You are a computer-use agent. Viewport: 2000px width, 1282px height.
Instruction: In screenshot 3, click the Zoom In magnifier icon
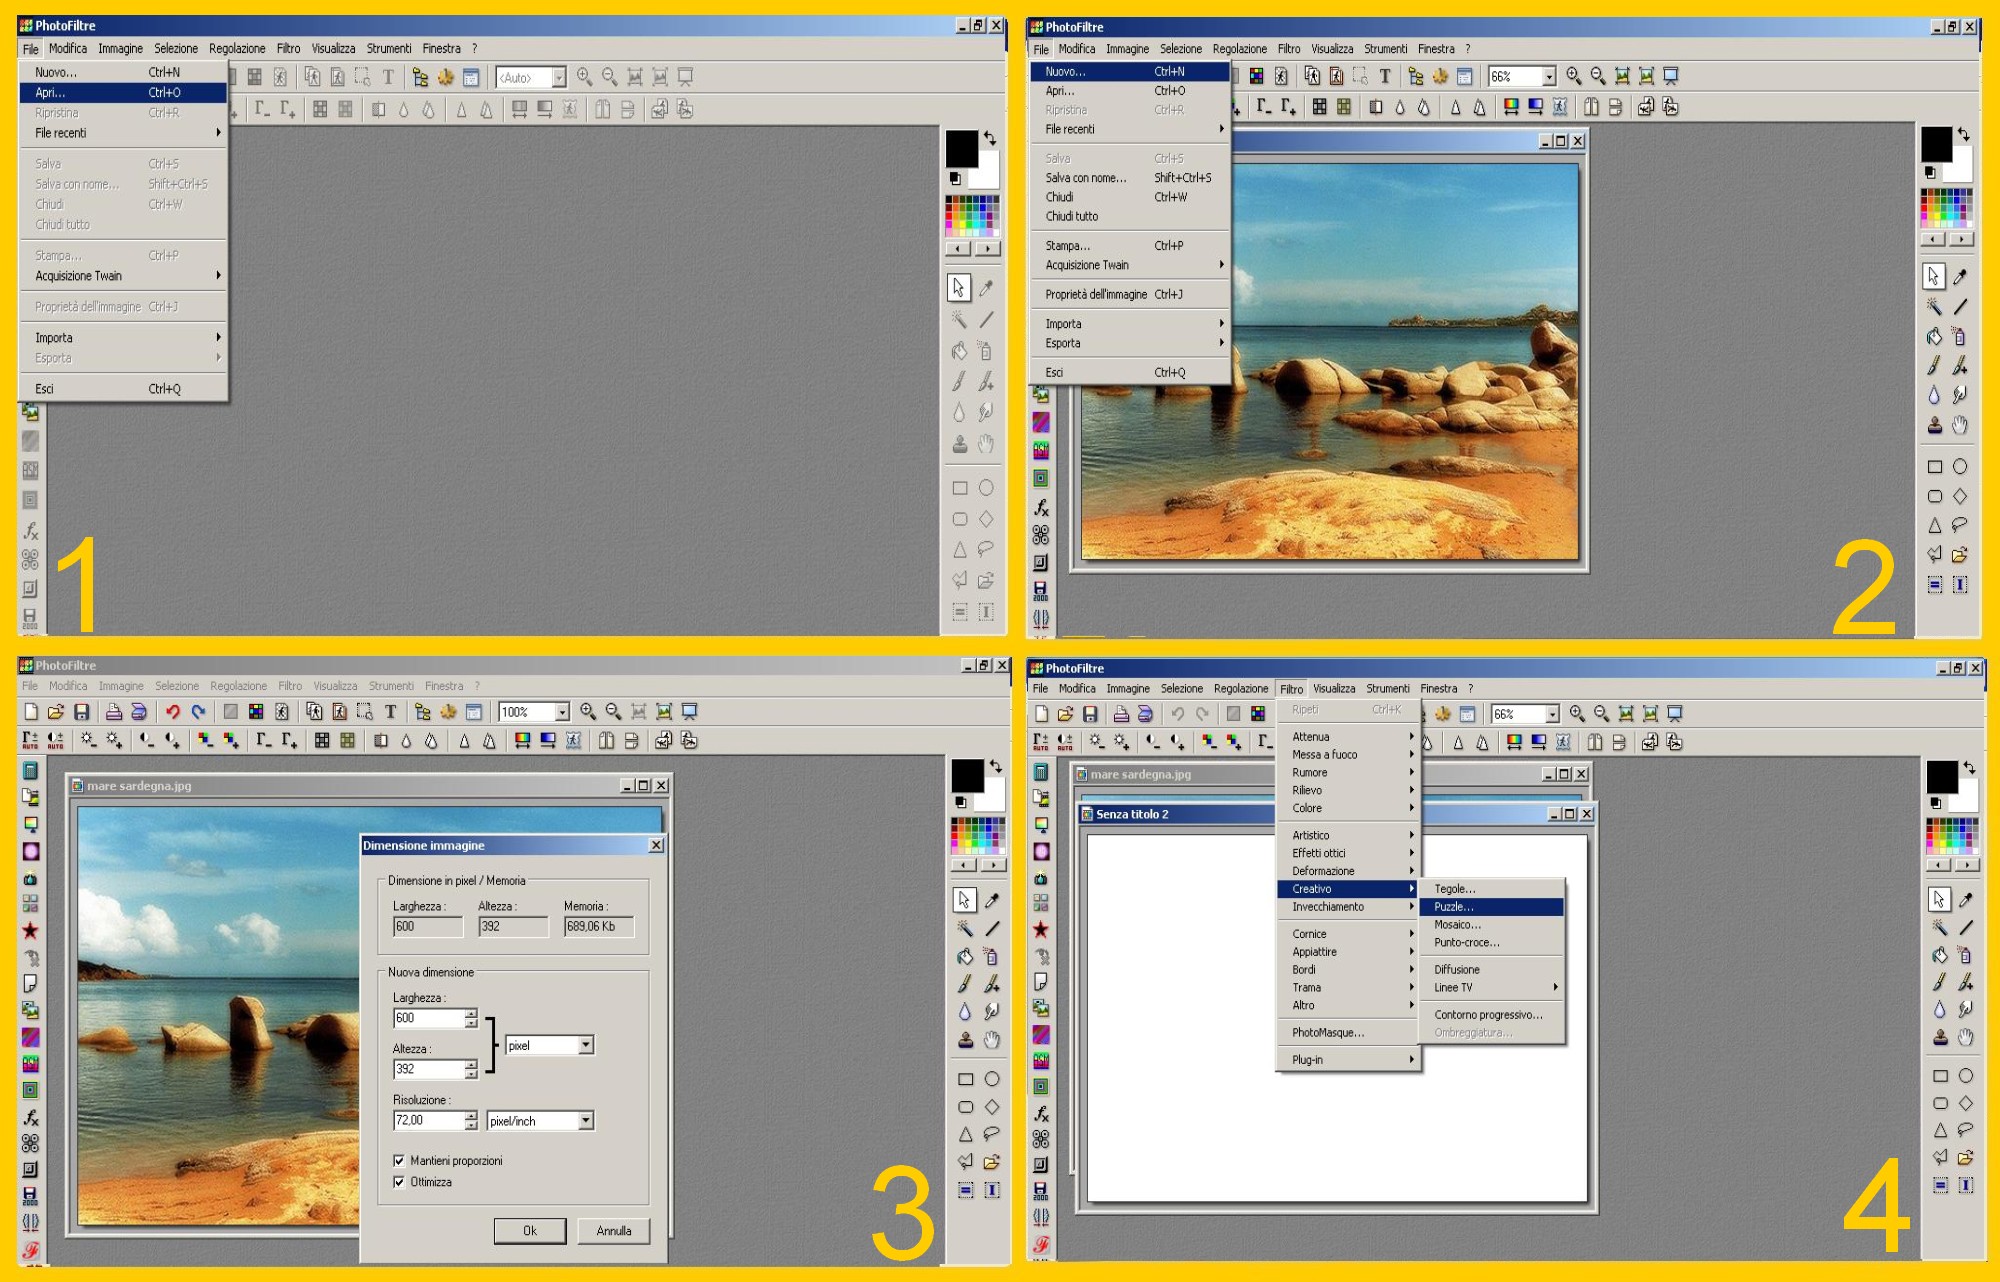coord(588,712)
